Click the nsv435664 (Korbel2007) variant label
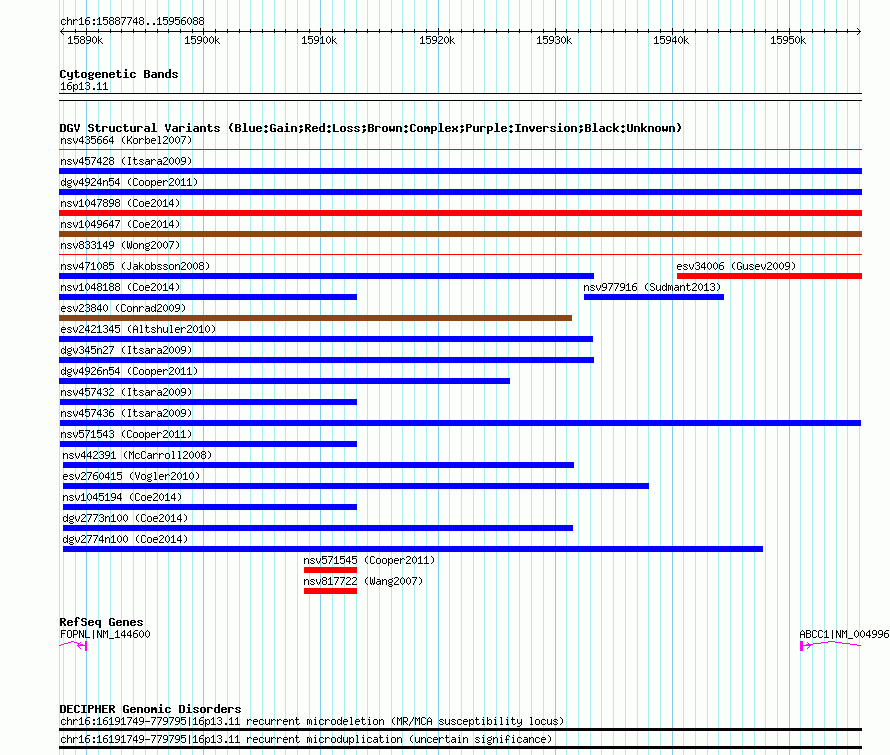The height and width of the screenshot is (755, 890). [x=126, y=140]
